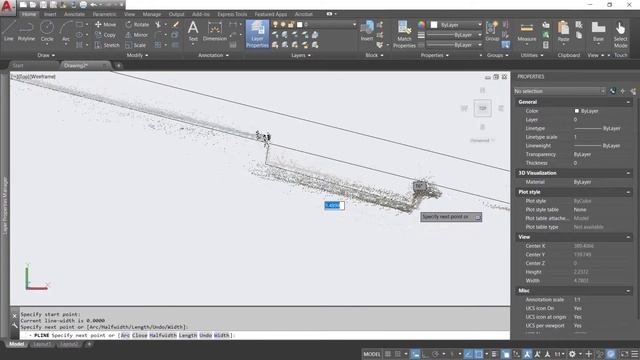Viewport: 640px width, 360px height.
Task: Toggle polar tracking in status bar
Action: tap(436, 354)
